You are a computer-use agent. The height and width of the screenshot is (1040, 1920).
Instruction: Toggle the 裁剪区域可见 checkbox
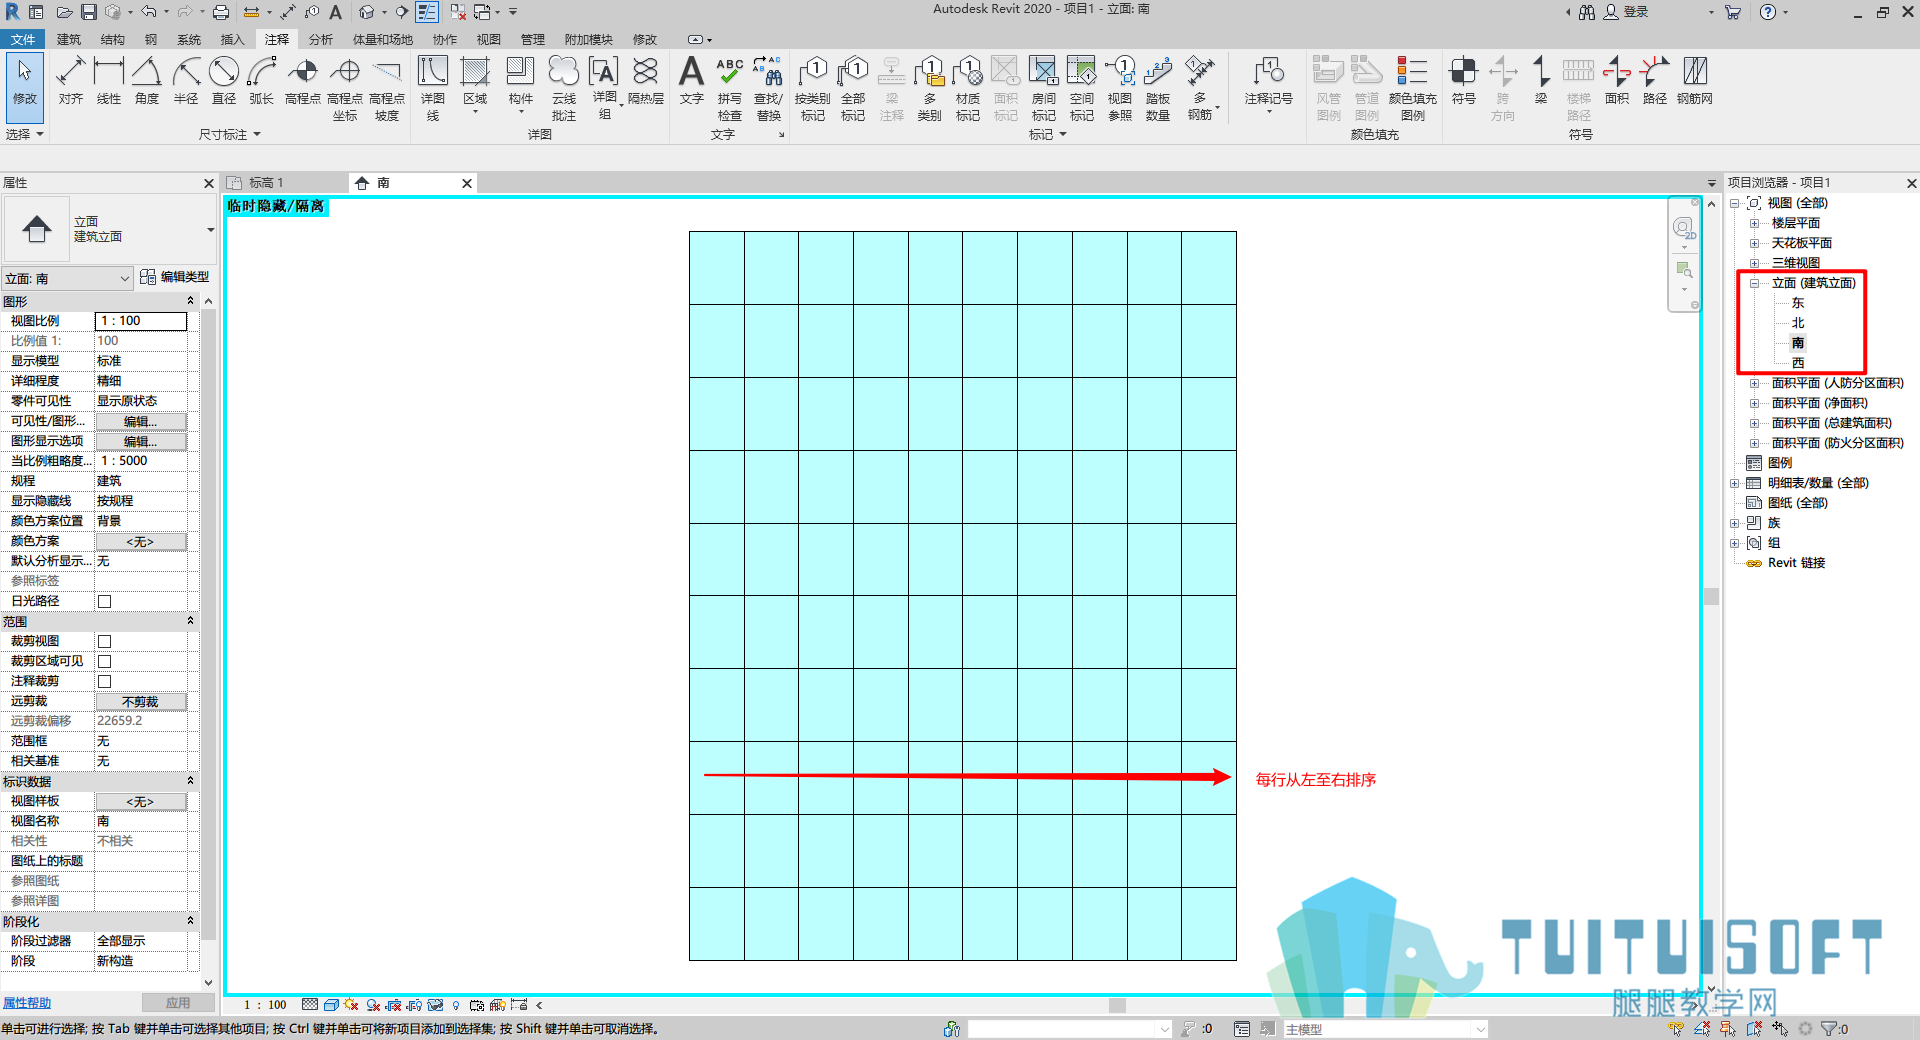(104, 661)
